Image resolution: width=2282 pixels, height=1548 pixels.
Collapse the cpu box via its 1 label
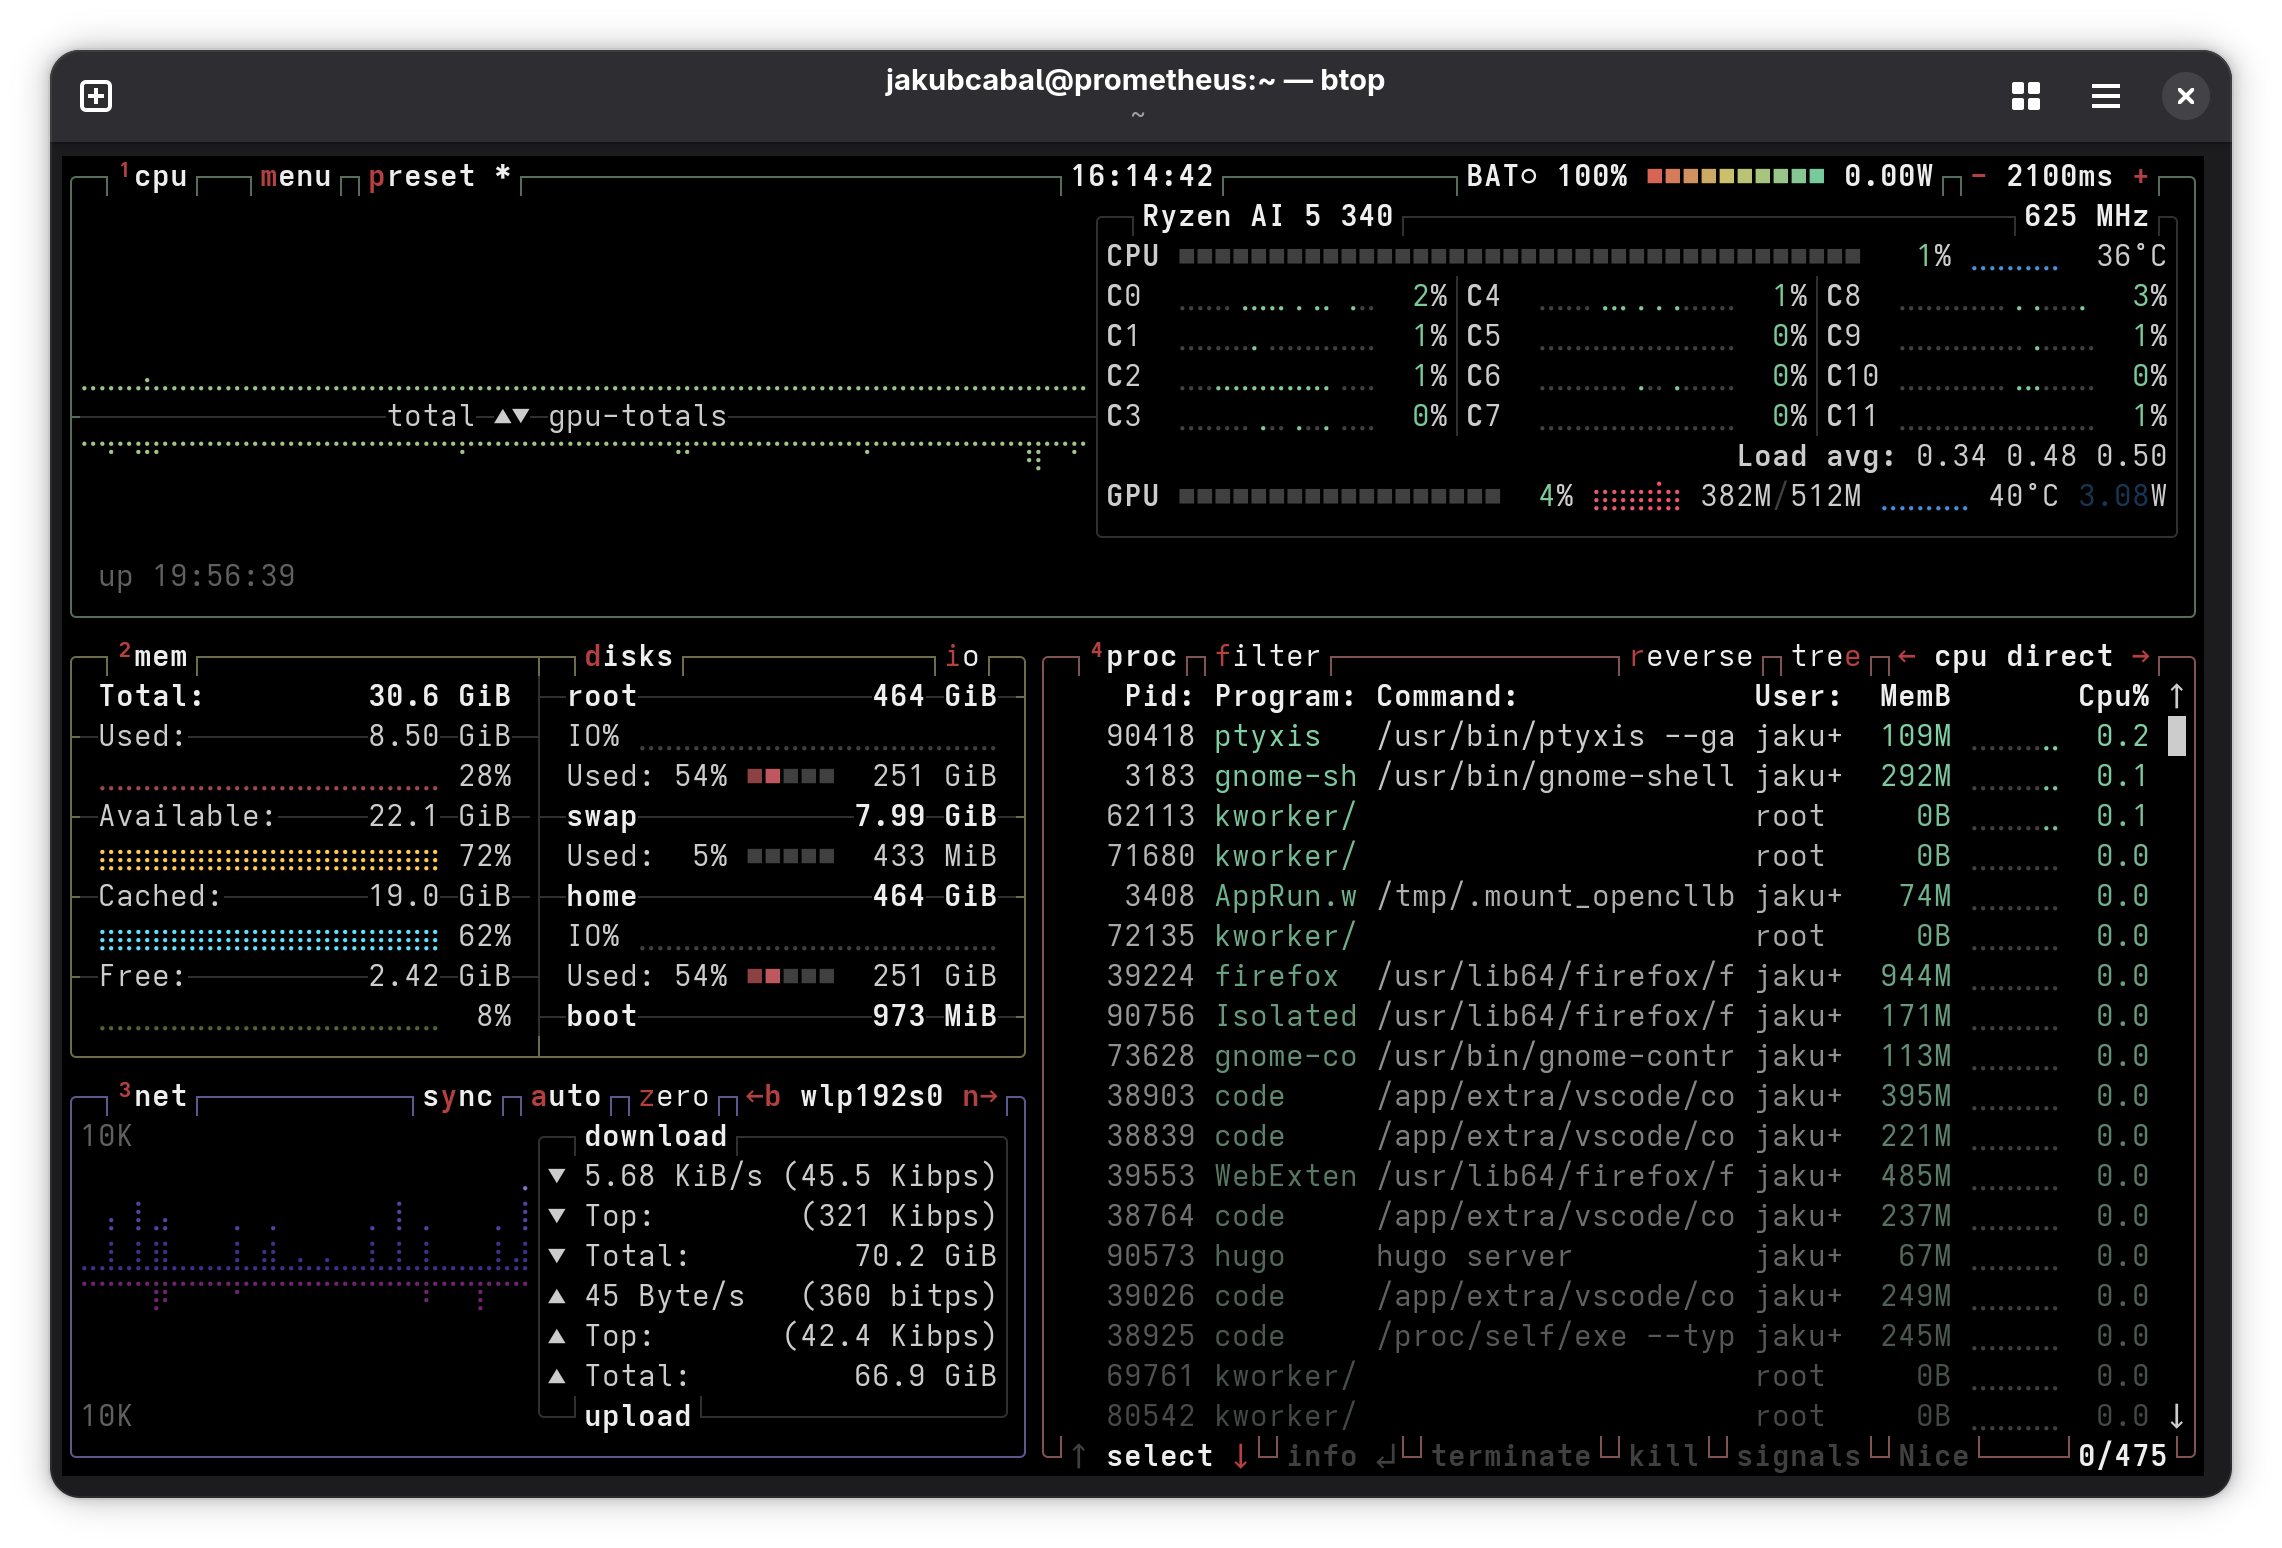click(124, 170)
